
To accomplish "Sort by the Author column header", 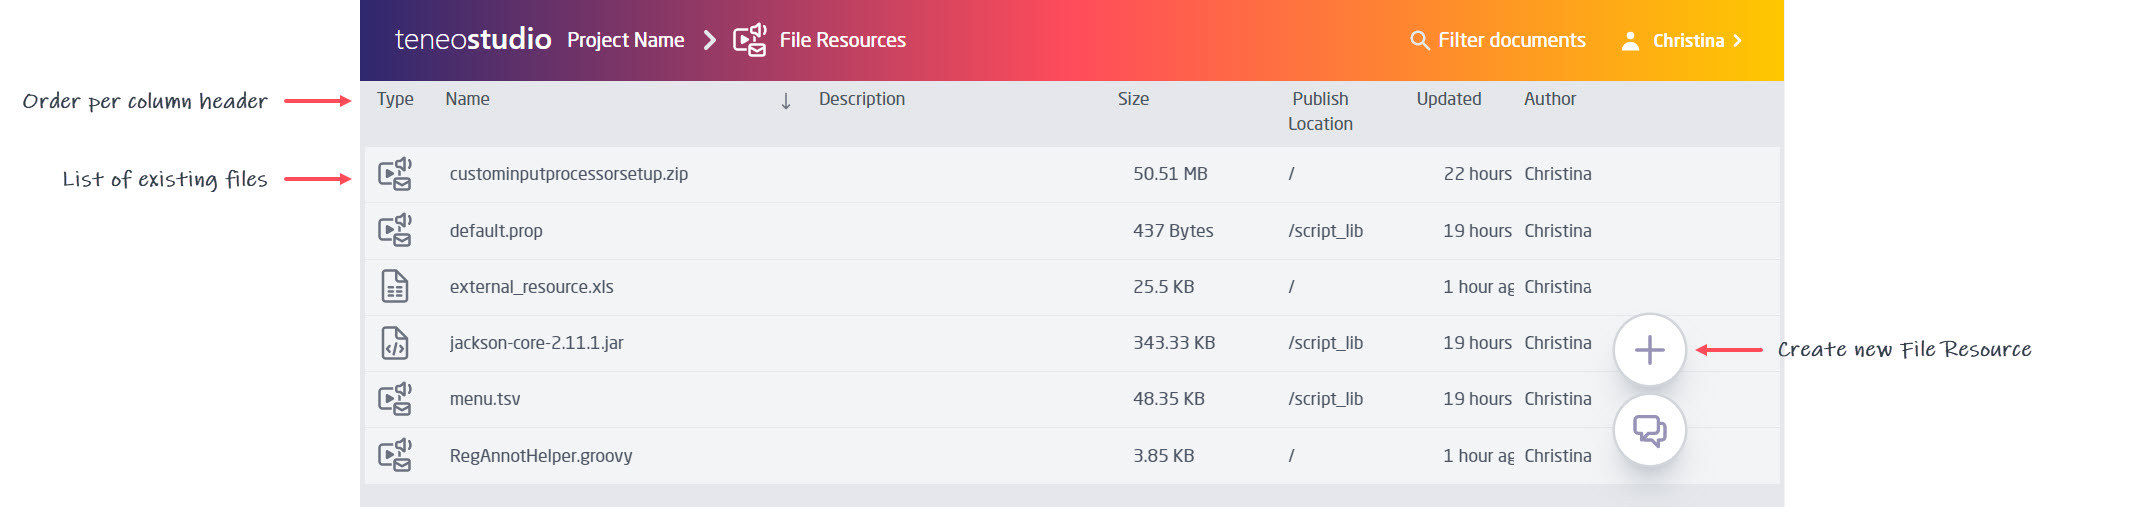I will click(x=1549, y=99).
